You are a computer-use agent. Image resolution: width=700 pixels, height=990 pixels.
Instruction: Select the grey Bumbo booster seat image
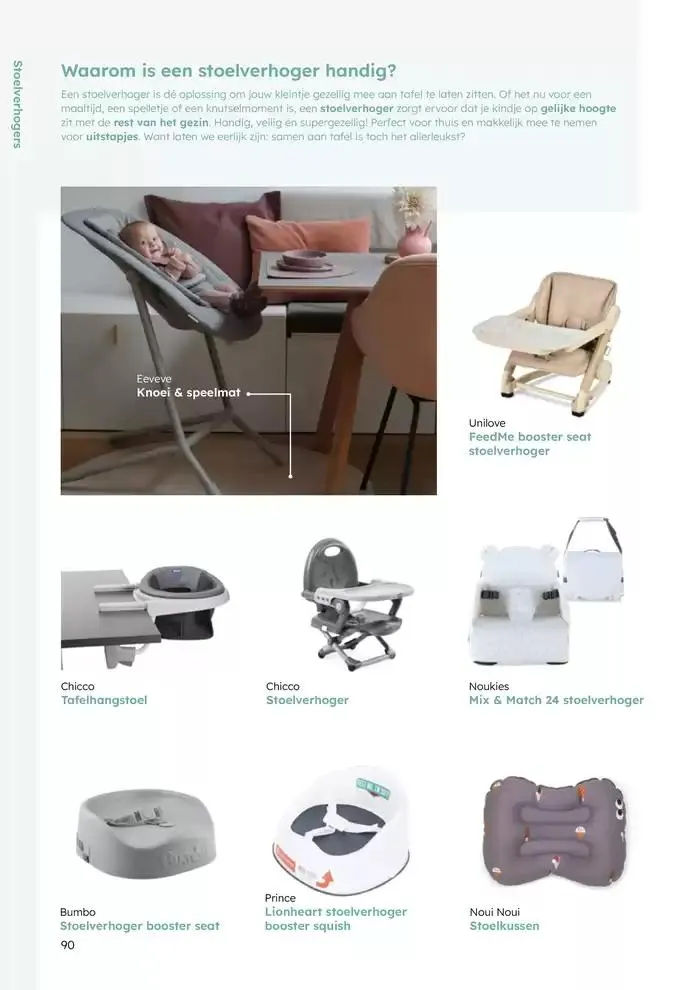[146, 833]
